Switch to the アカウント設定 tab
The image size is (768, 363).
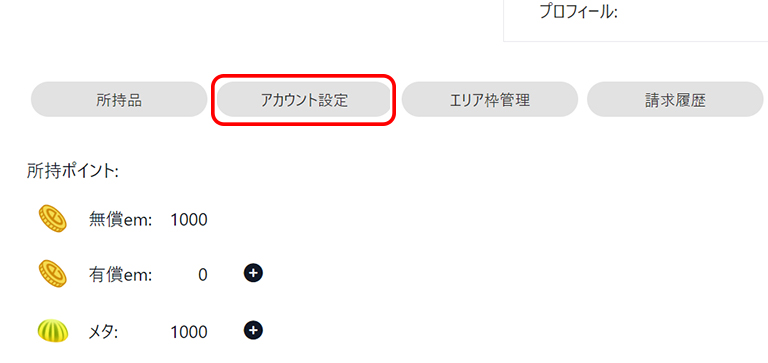(x=304, y=99)
